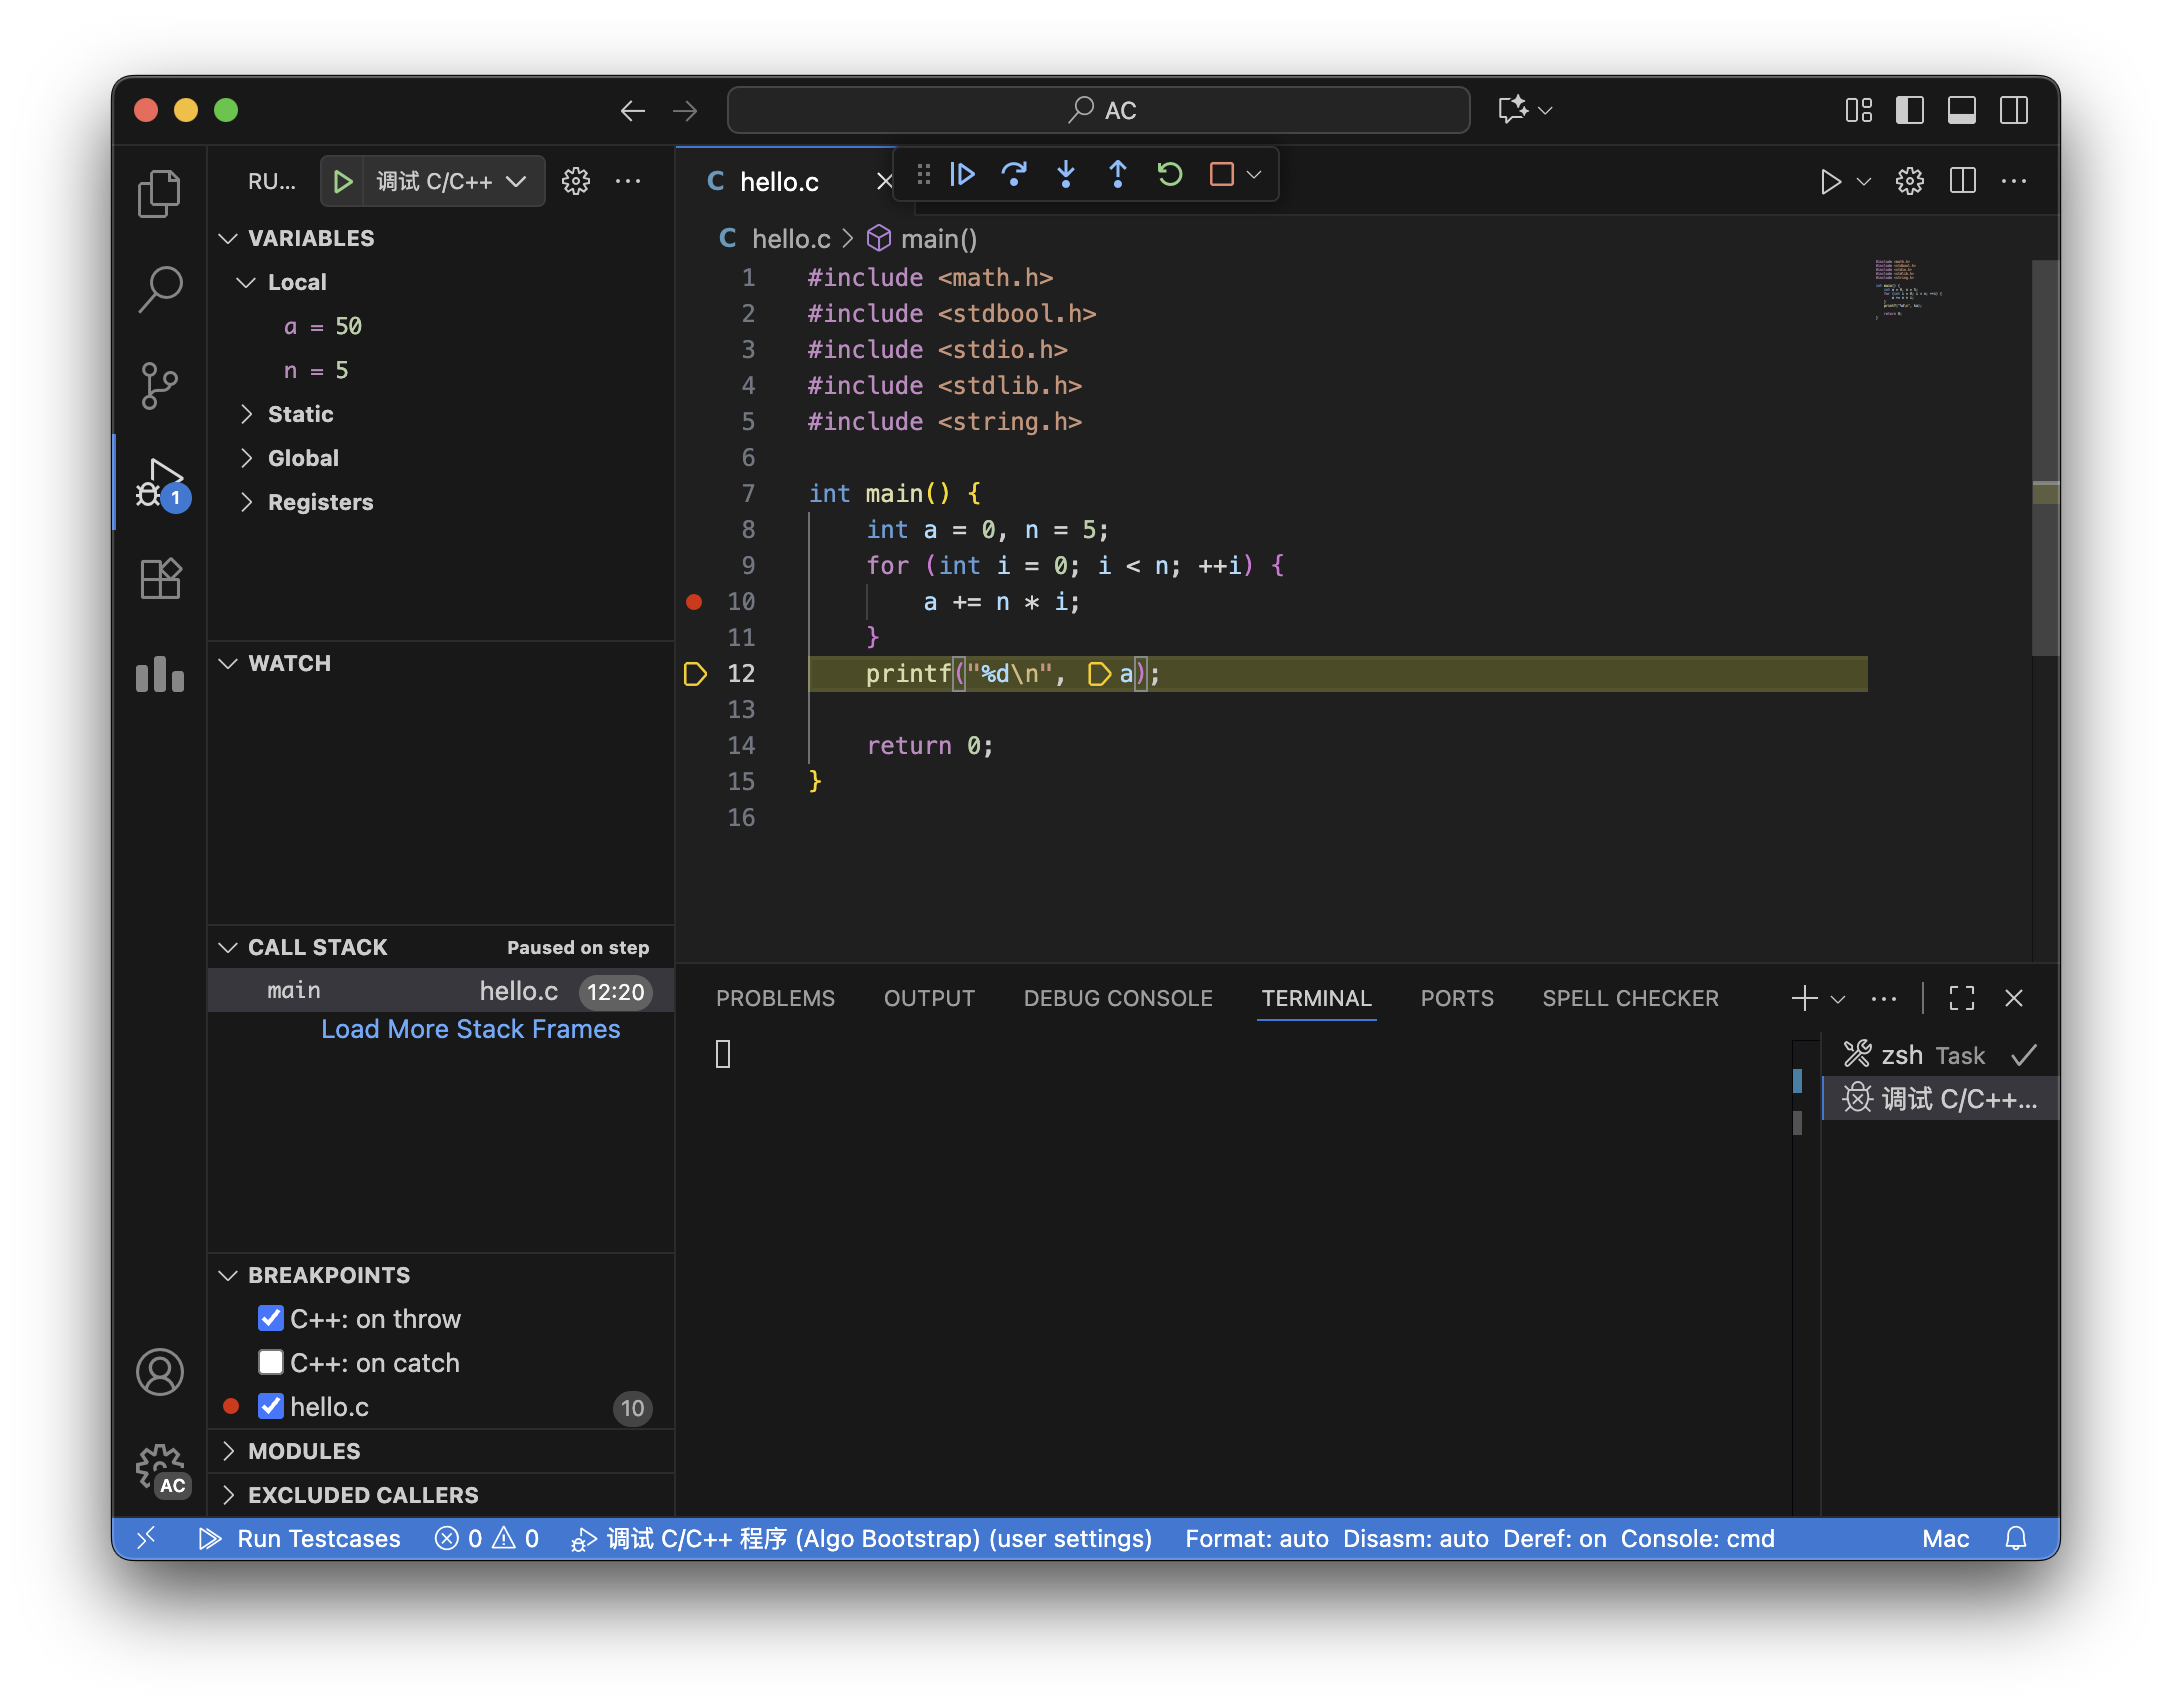2172x1708 pixels.
Task: Click Load More Stack Frames link
Action: (x=470, y=1029)
